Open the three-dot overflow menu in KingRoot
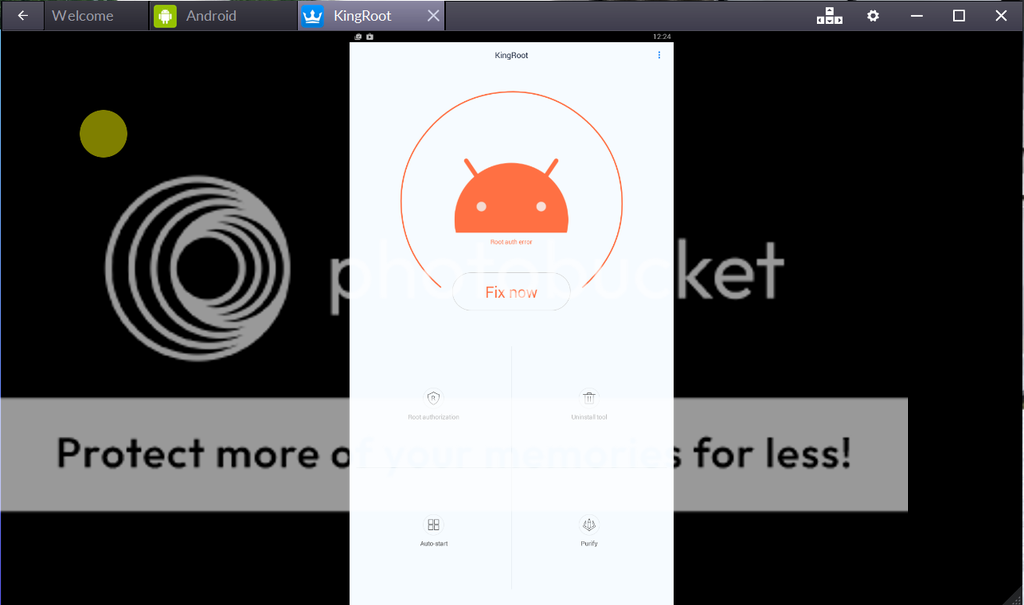Image resolution: width=1024 pixels, height=605 pixels. [x=659, y=55]
